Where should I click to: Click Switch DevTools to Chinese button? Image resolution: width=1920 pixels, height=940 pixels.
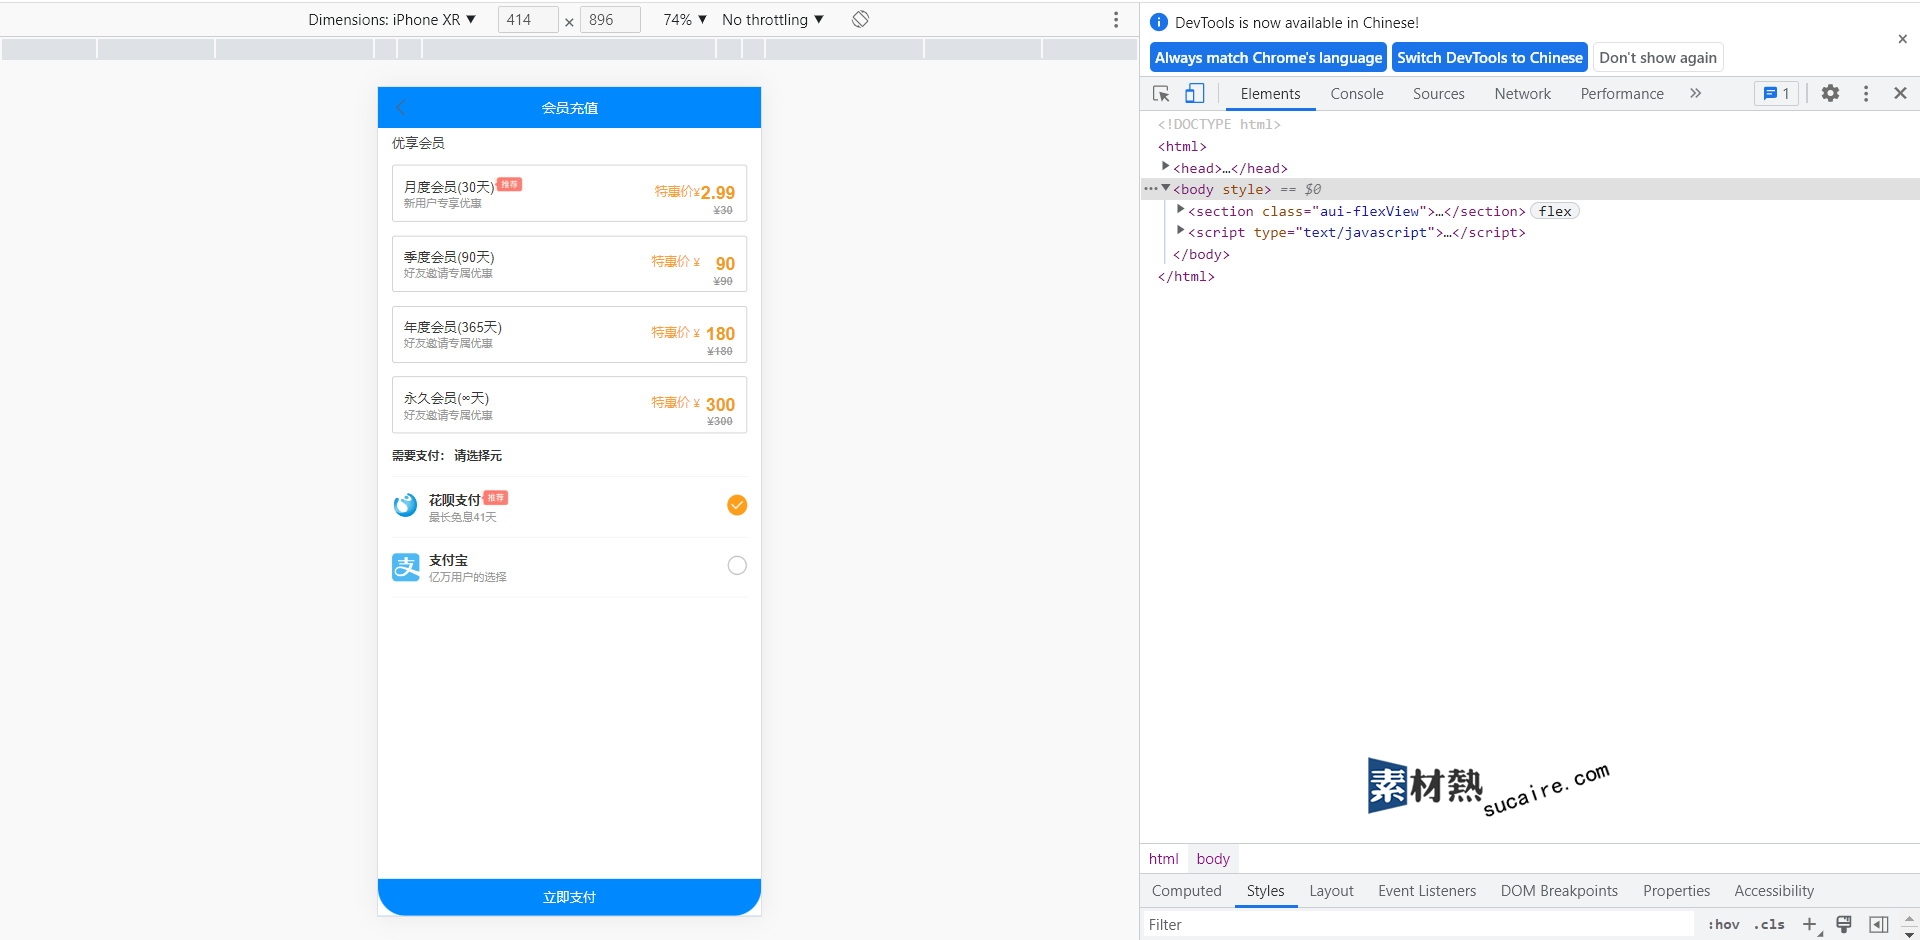pyautogui.click(x=1489, y=57)
